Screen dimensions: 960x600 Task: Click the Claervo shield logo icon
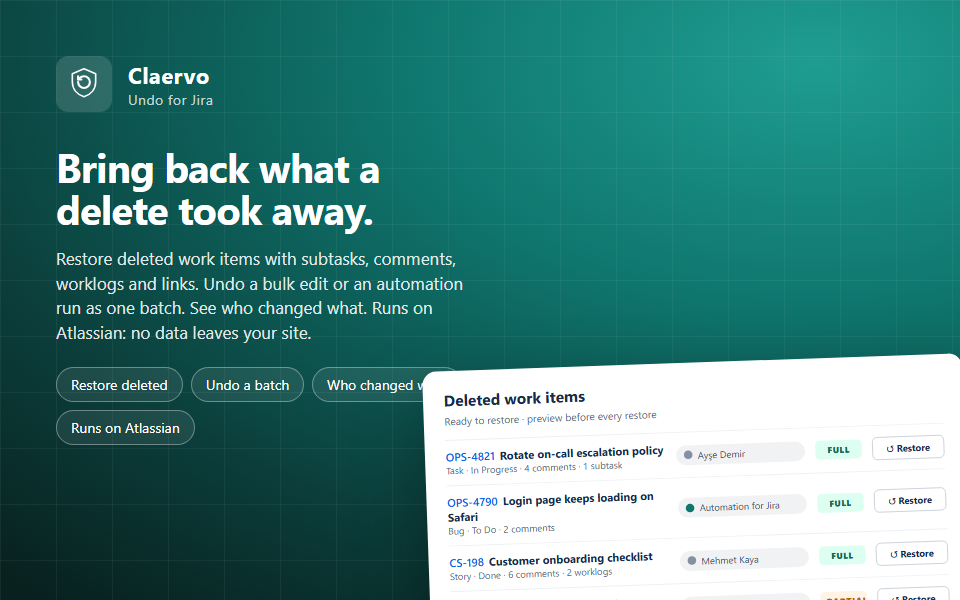click(84, 84)
